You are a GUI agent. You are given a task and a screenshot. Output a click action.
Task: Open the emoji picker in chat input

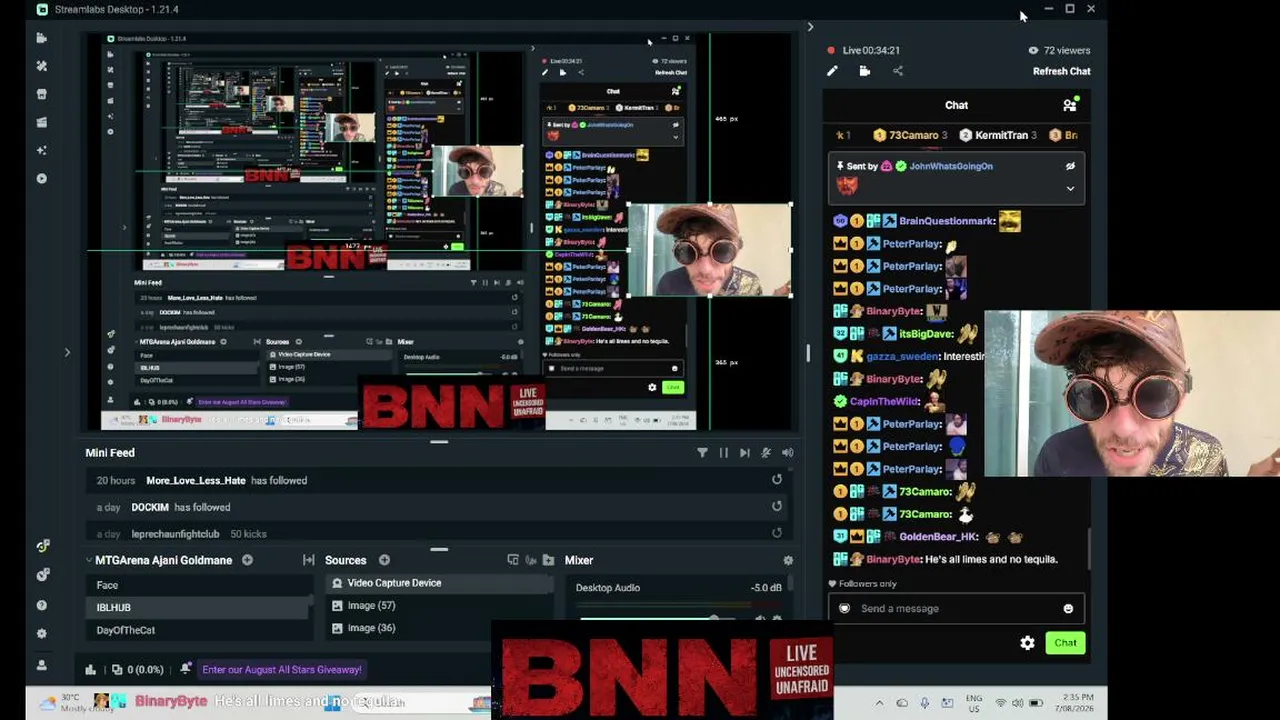pos(1068,608)
